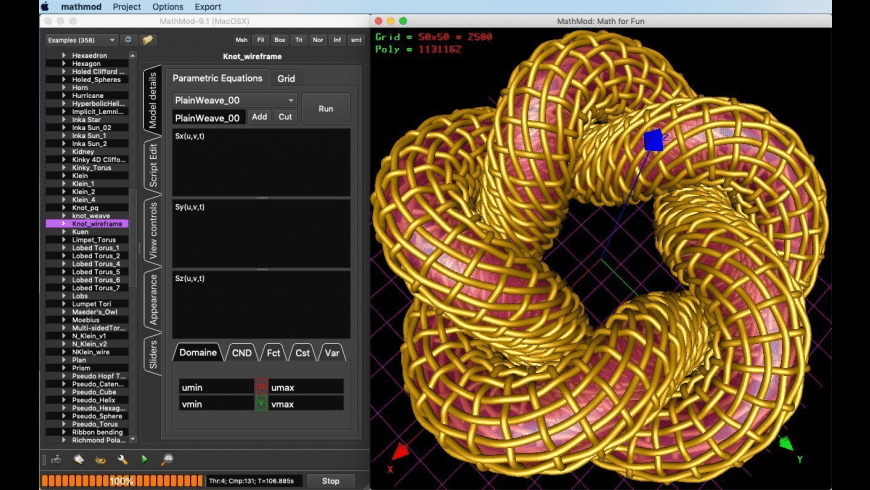Image resolution: width=870 pixels, height=490 pixels.
Task: Select knot_weave in the examples list
Action: point(91,215)
